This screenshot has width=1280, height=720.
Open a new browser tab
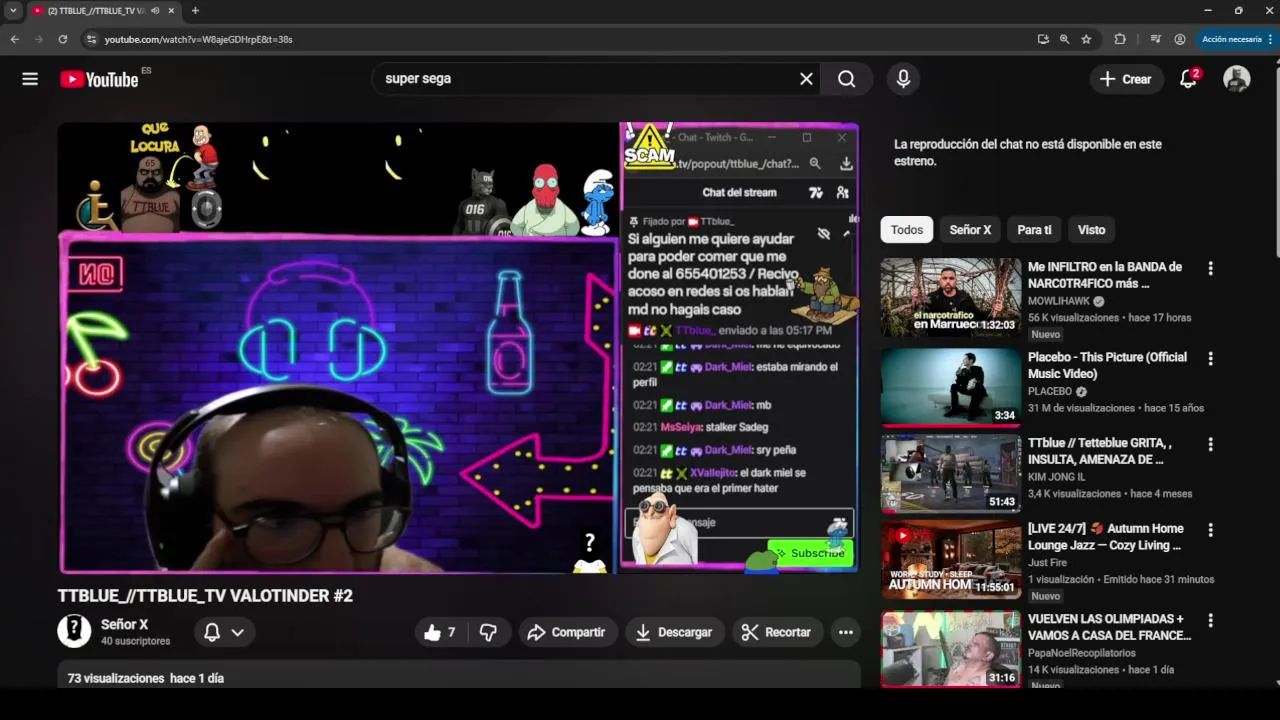(195, 11)
